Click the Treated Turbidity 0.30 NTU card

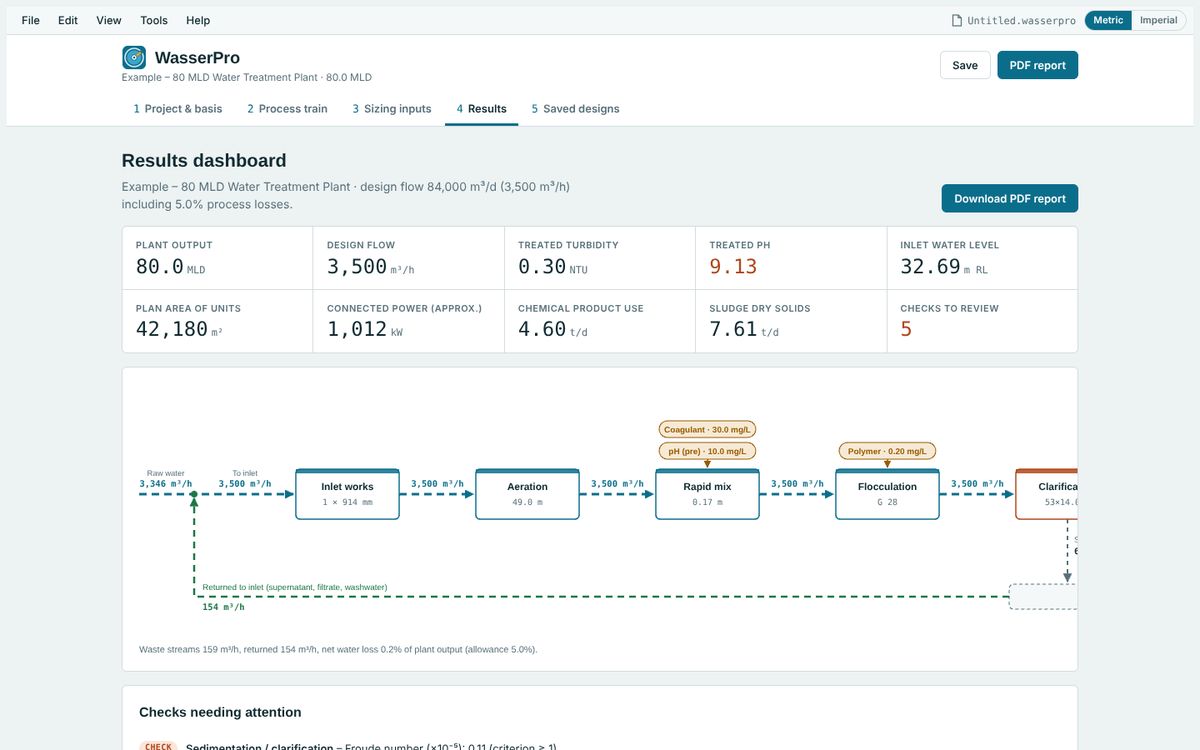600,258
